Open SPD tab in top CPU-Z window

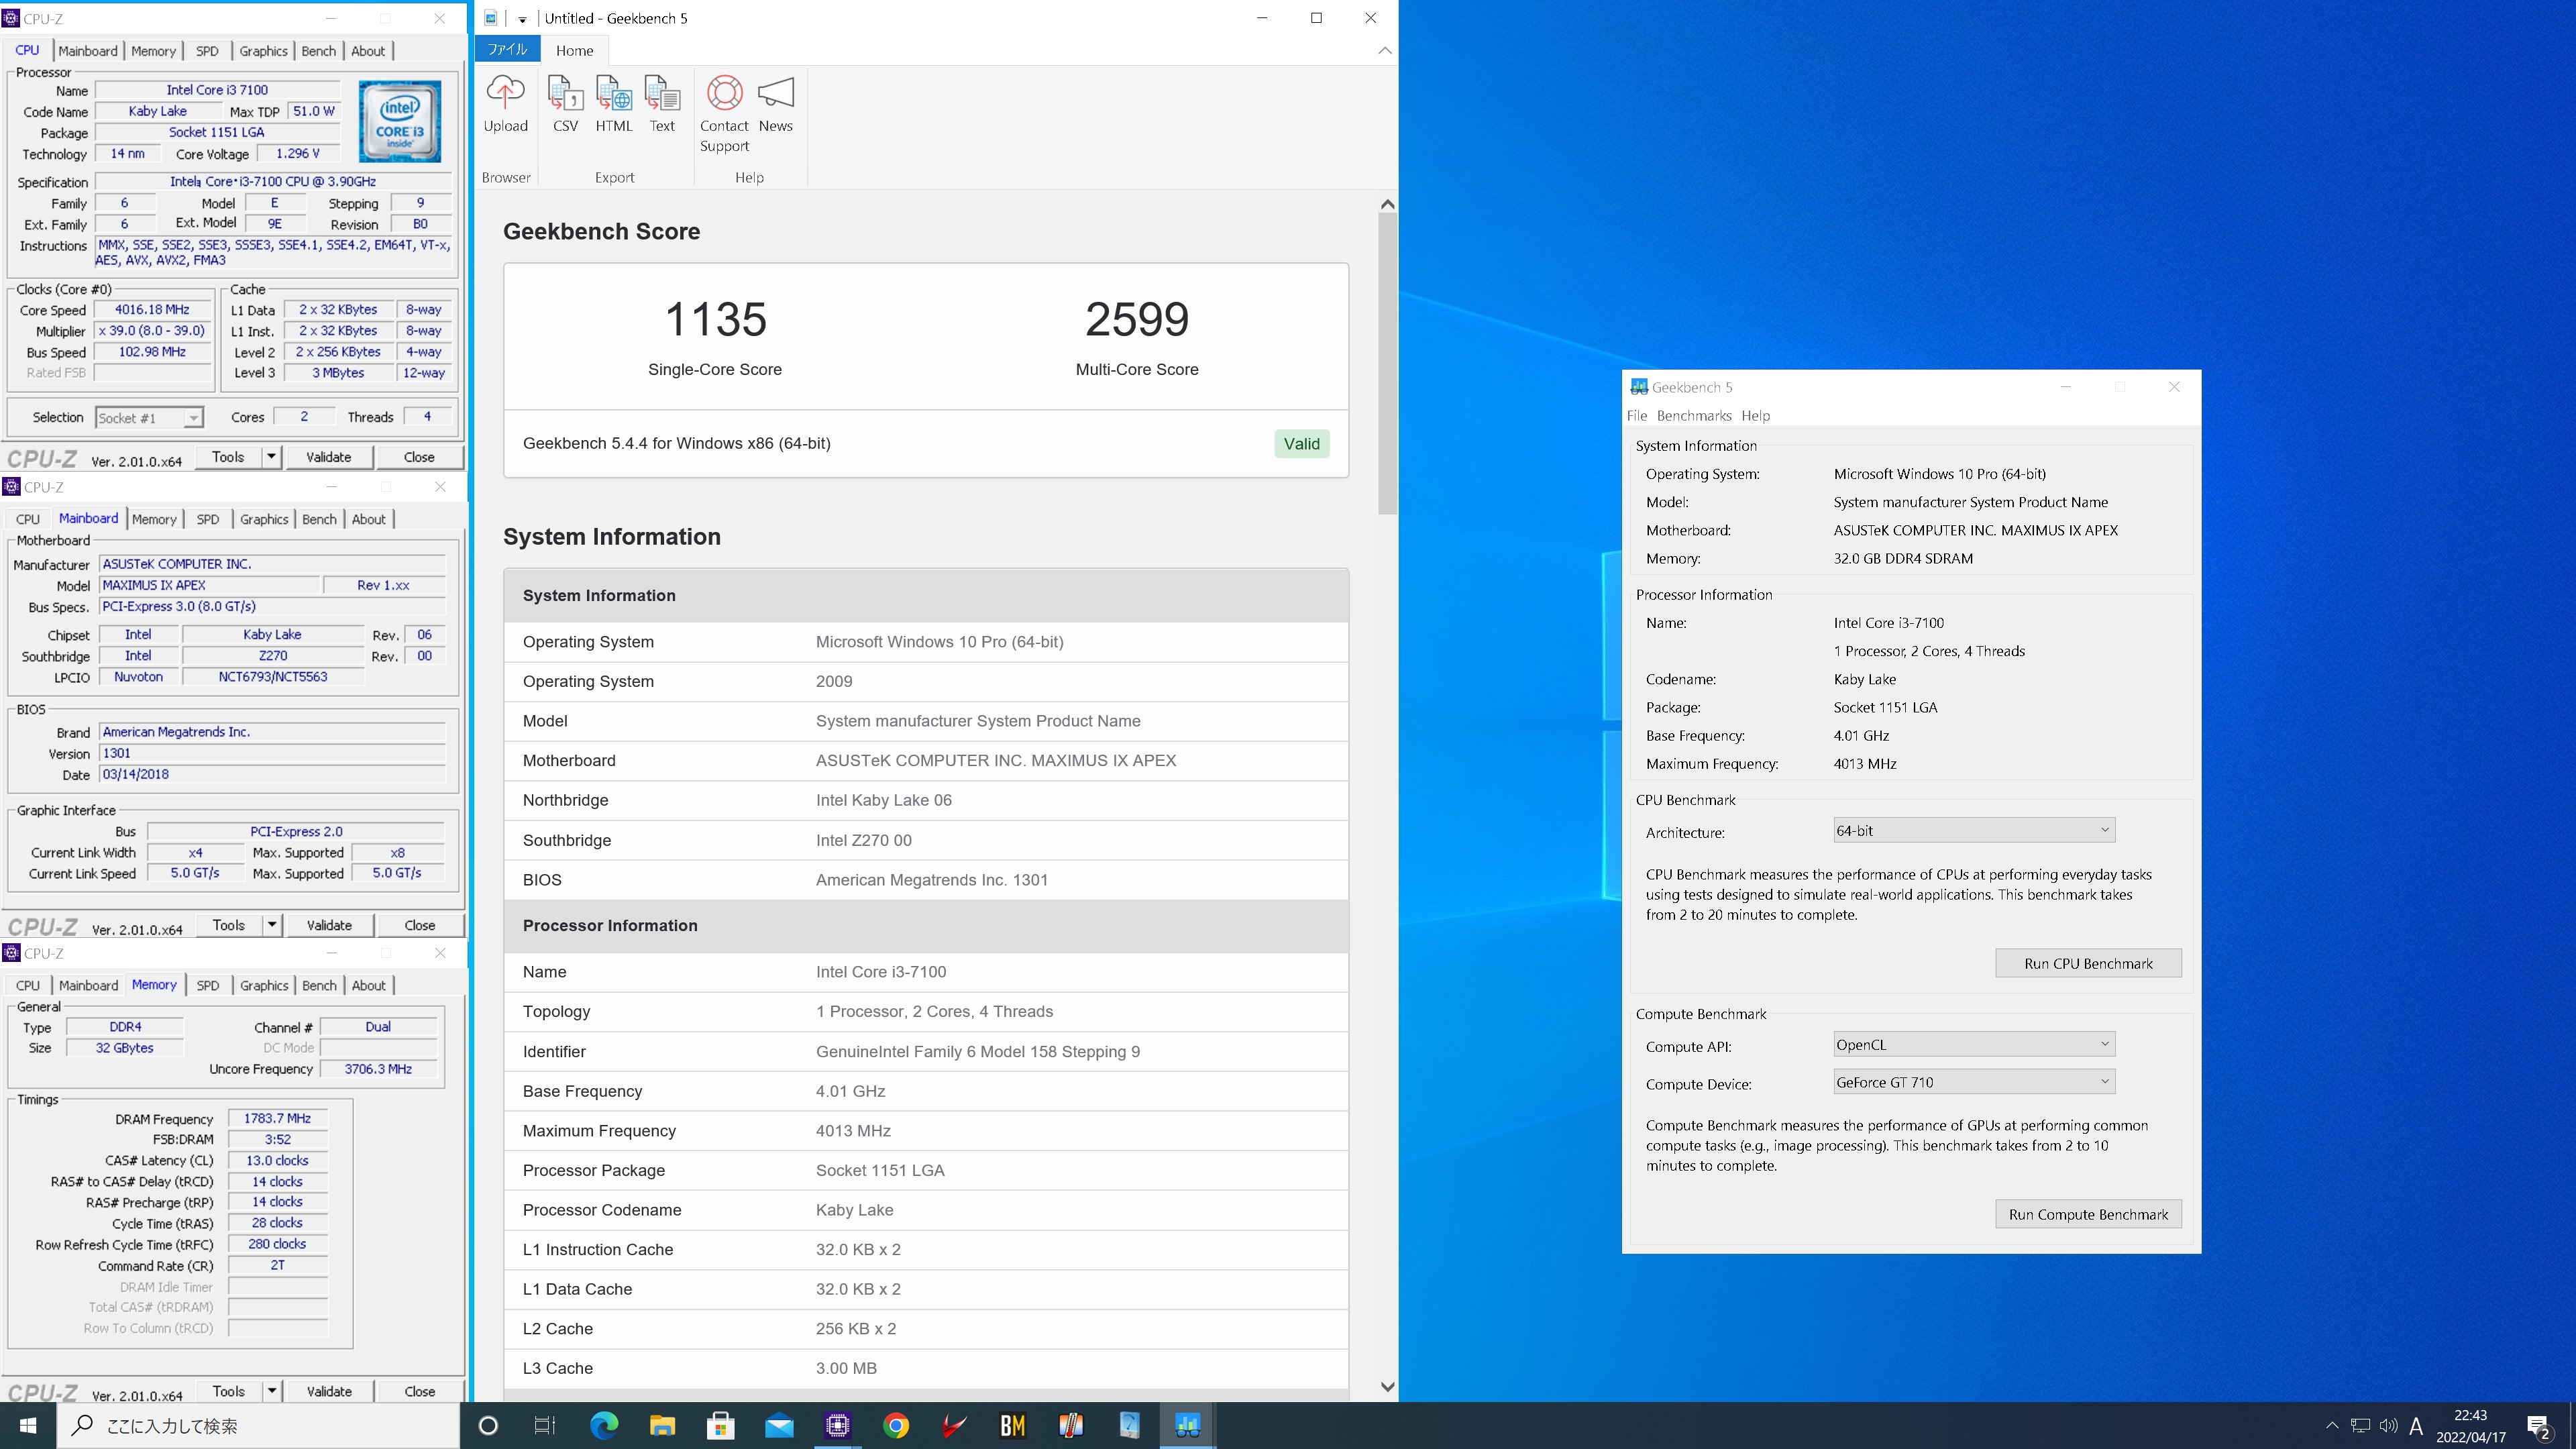pos(207,51)
